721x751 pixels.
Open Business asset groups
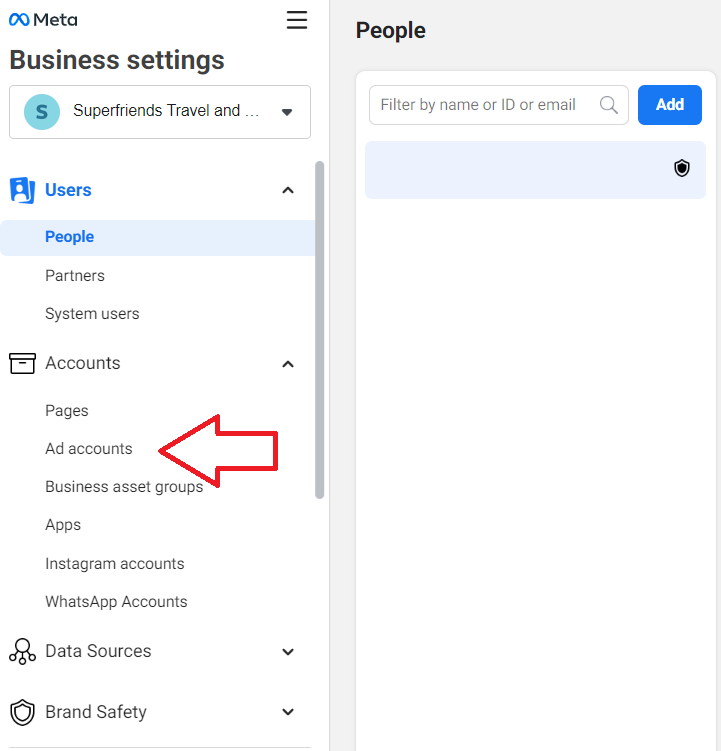[124, 487]
